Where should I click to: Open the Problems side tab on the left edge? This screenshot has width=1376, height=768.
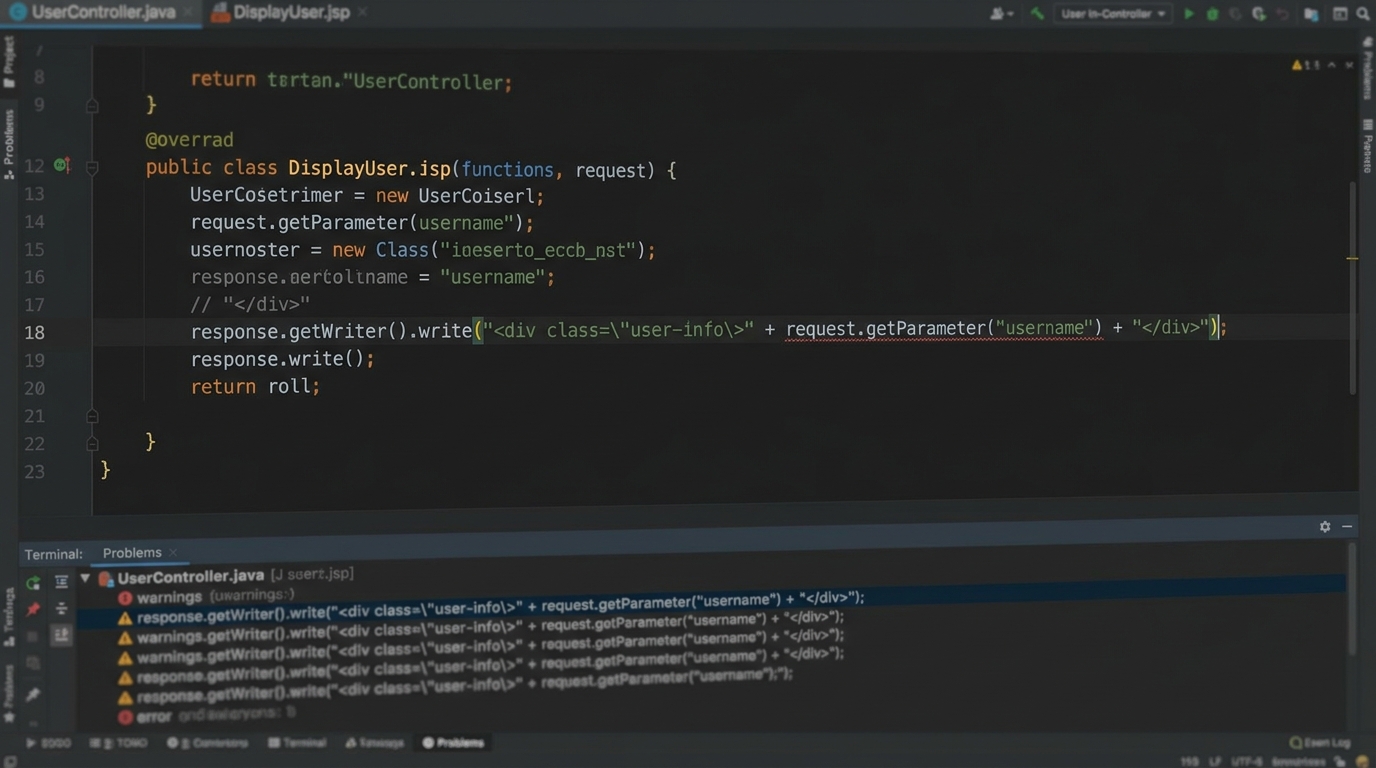9,143
